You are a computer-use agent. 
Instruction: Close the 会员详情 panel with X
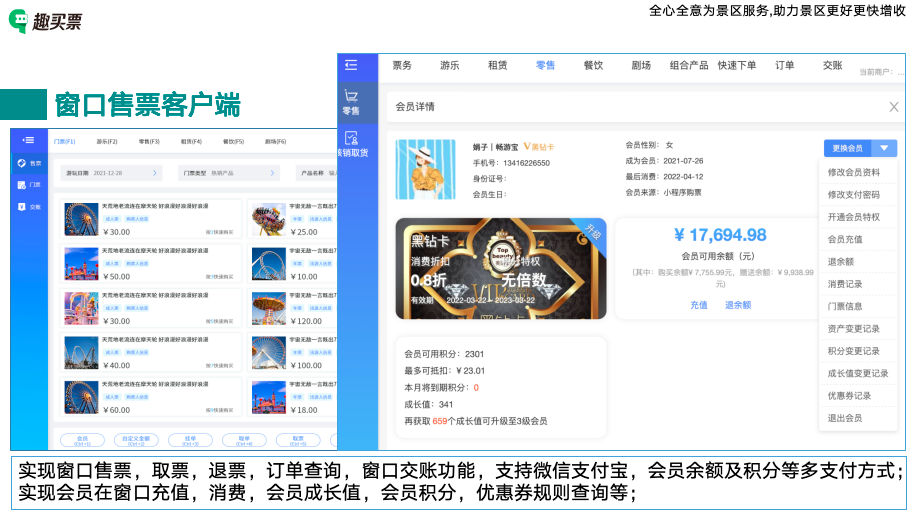[x=894, y=107]
